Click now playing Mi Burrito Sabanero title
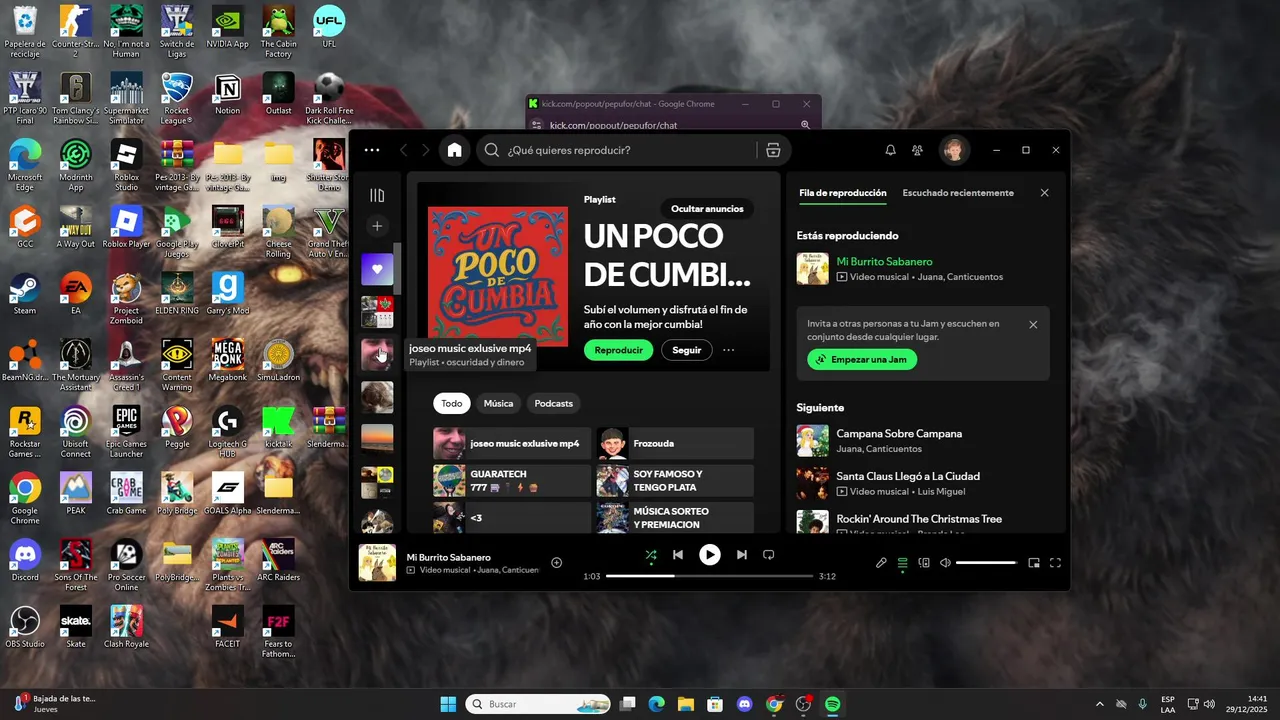This screenshot has width=1280, height=720. (x=884, y=261)
